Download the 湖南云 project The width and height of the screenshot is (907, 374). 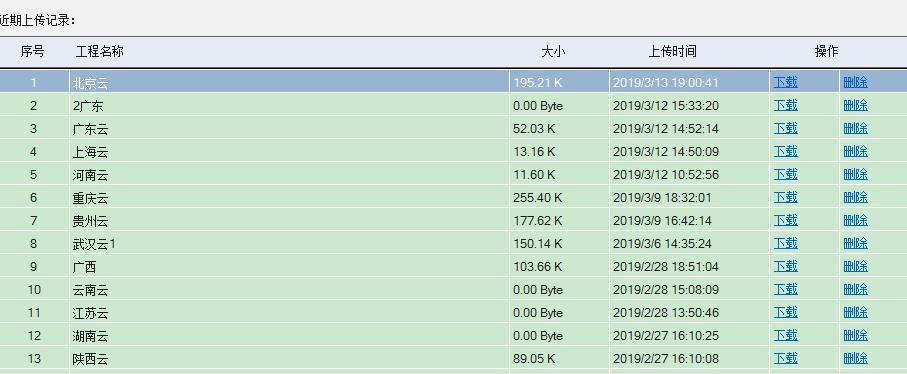[786, 335]
